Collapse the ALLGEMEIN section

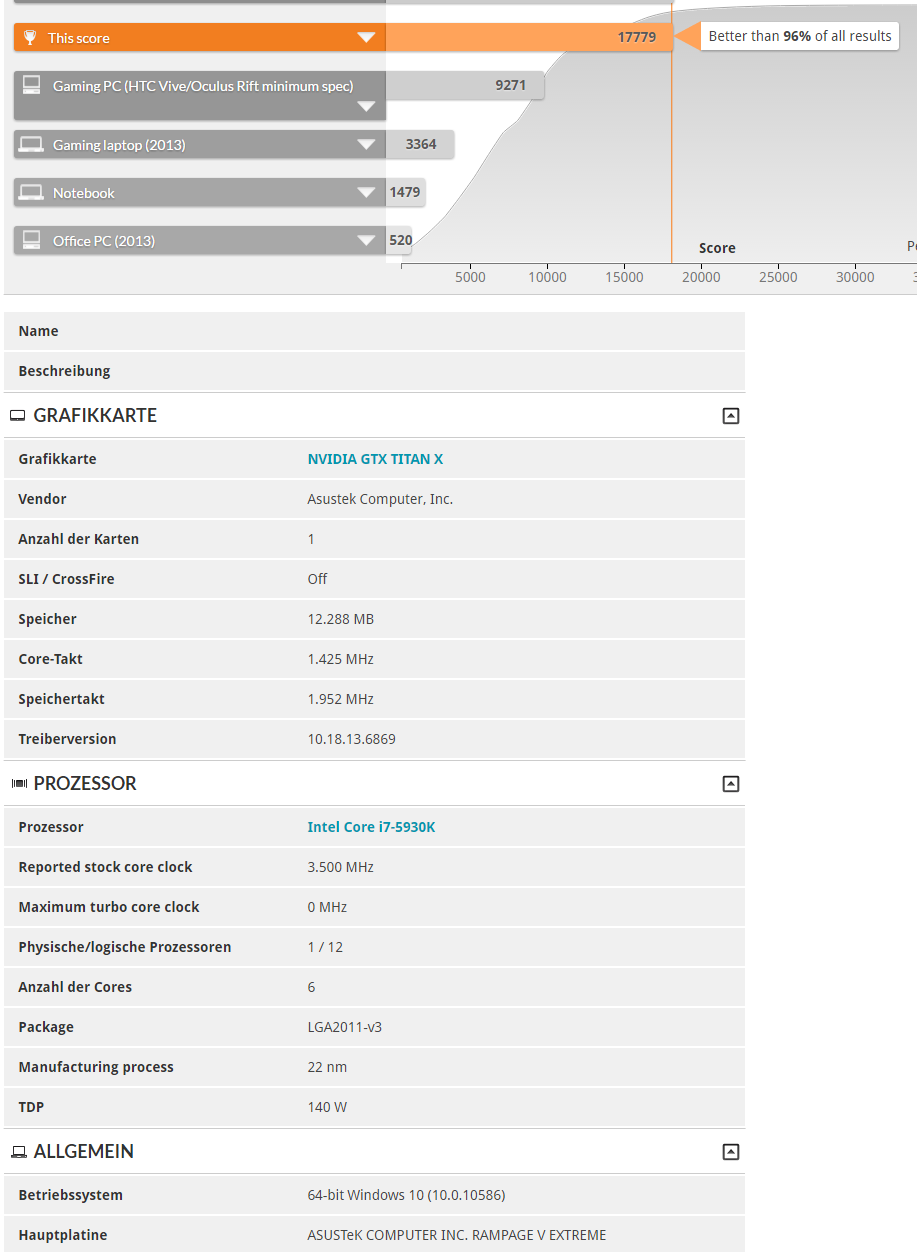pyautogui.click(x=731, y=1152)
